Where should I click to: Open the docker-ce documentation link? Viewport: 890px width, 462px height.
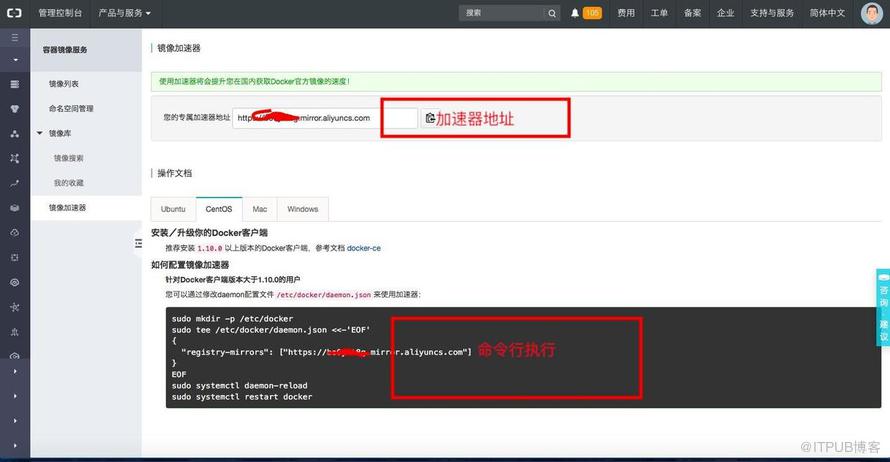pyautogui.click(x=364, y=248)
